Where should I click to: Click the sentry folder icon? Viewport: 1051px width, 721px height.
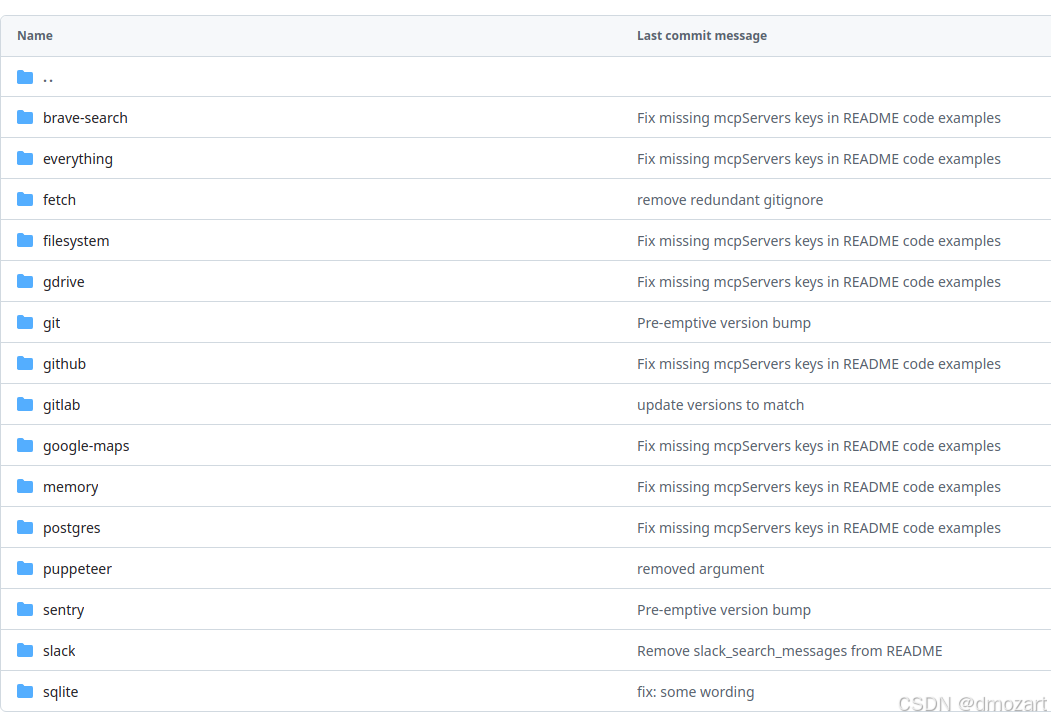pyautogui.click(x=25, y=610)
